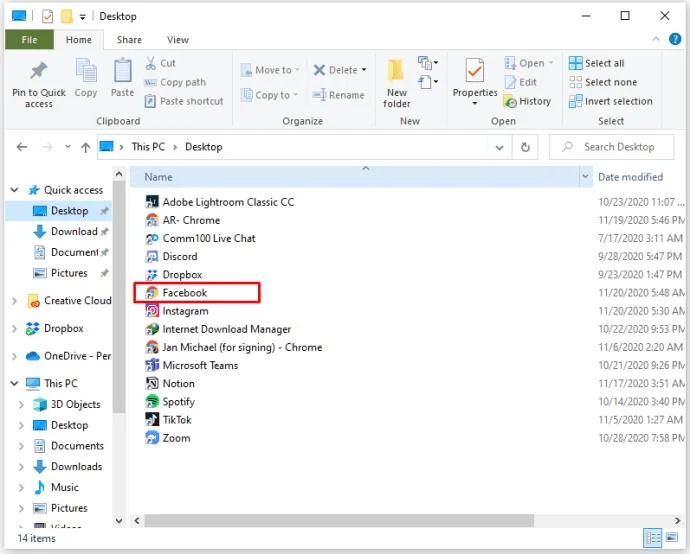This screenshot has width=690, height=554.
Task: Click Select all in ribbon
Action: pos(596,63)
